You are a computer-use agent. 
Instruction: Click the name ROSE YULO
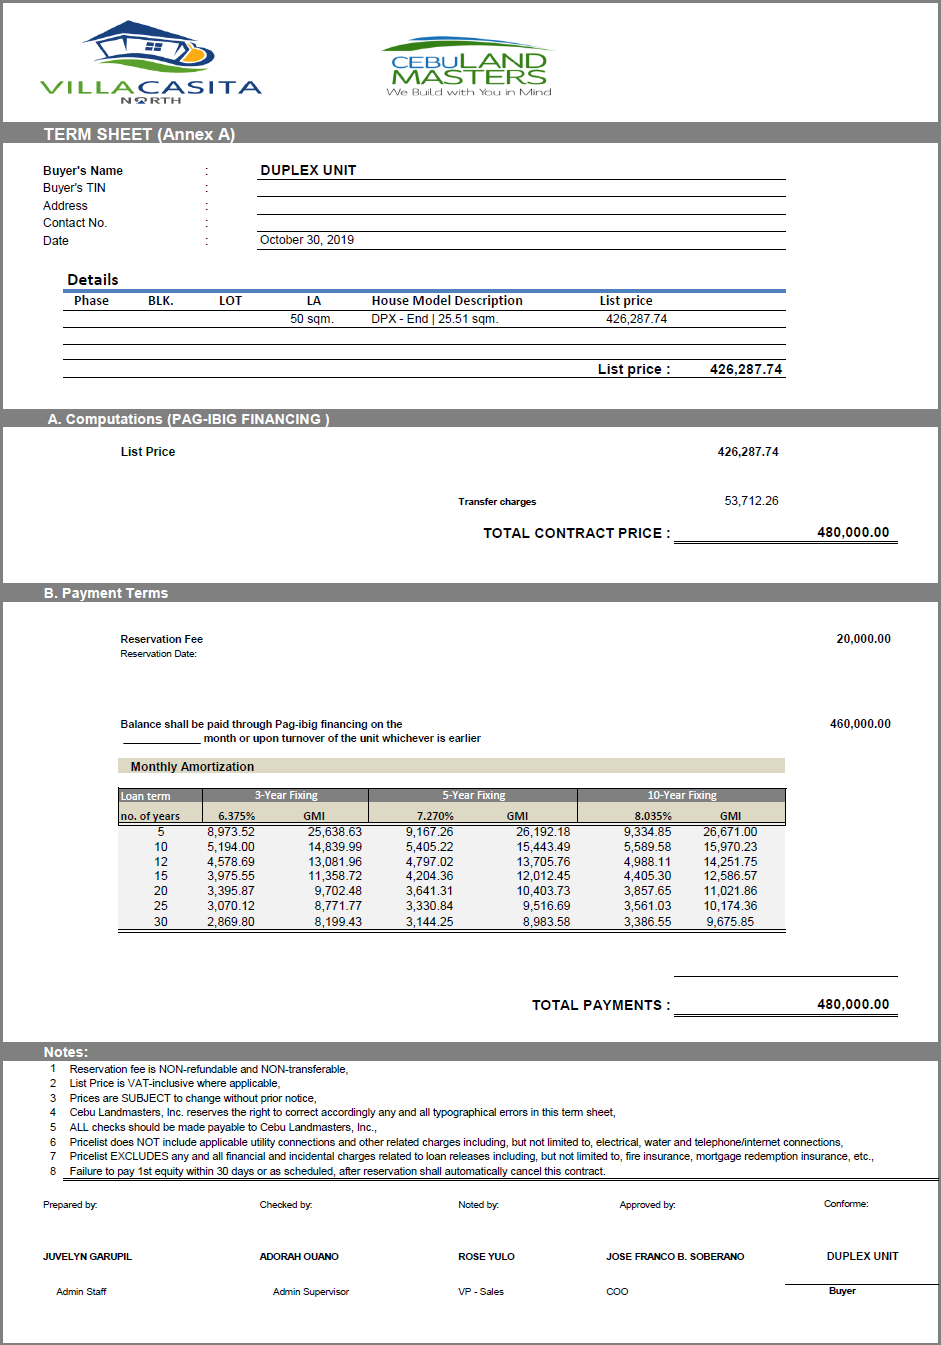486,1257
